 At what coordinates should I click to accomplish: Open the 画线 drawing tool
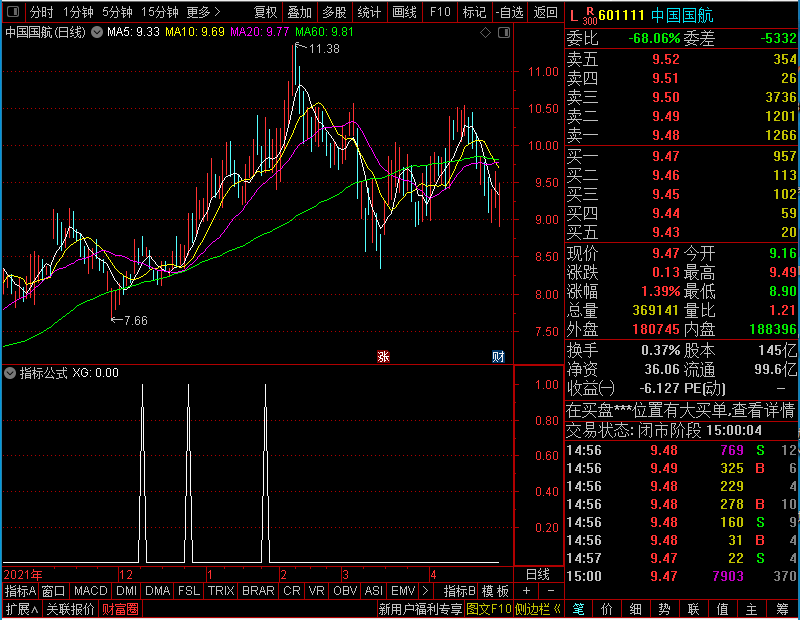tap(404, 12)
